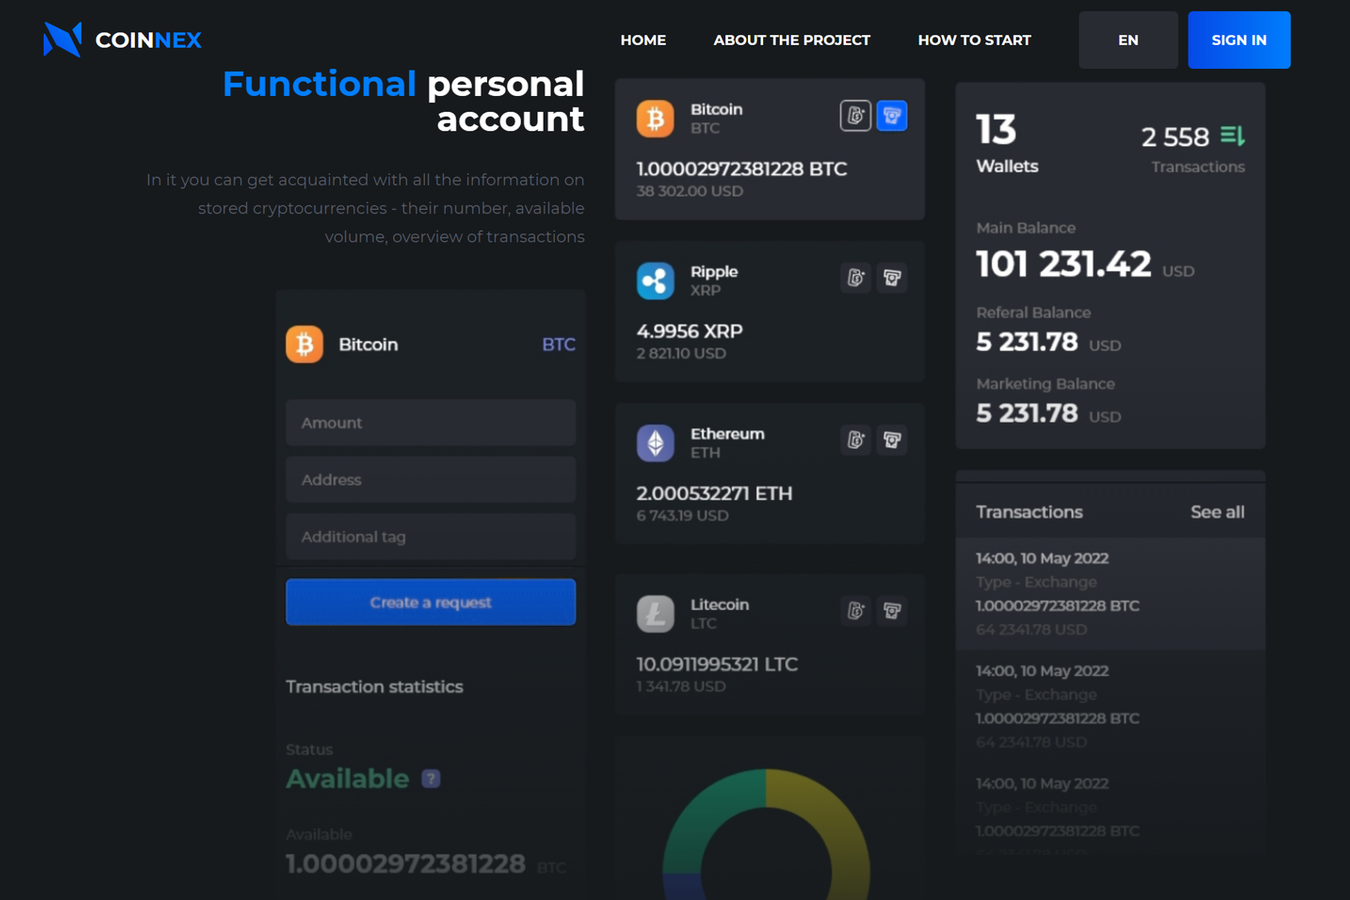Click the grey Litecoin coin icon
1350x900 pixels.
click(x=655, y=614)
